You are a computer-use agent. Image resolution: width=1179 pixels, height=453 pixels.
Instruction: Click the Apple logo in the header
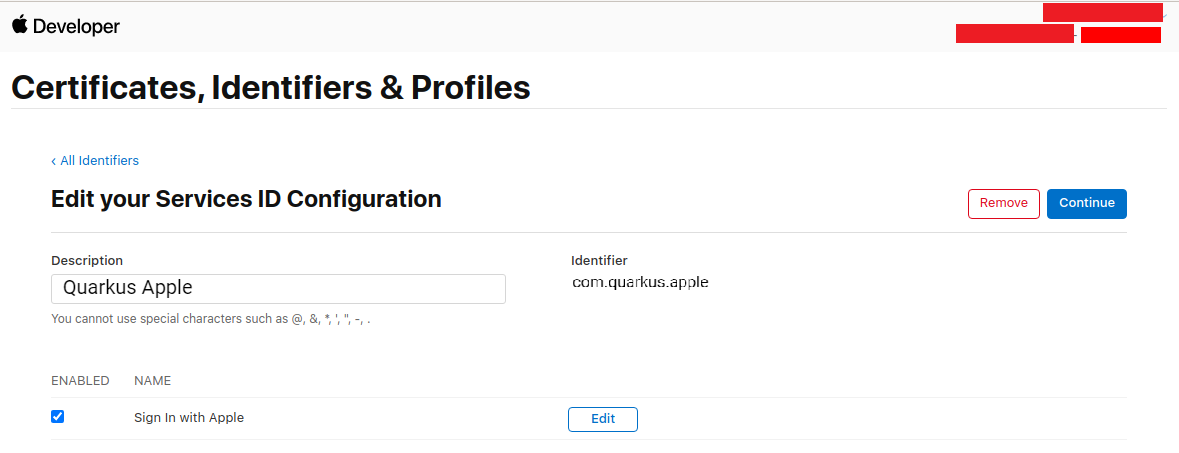[x=20, y=25]
